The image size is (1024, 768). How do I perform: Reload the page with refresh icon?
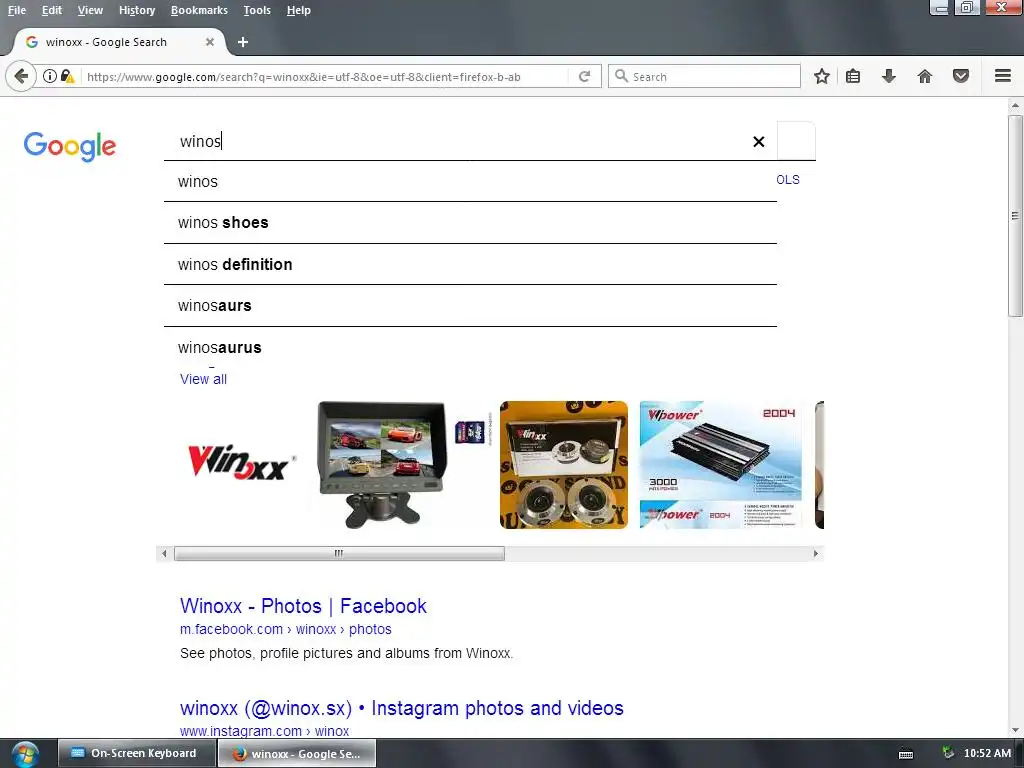[x=584, y=76]
